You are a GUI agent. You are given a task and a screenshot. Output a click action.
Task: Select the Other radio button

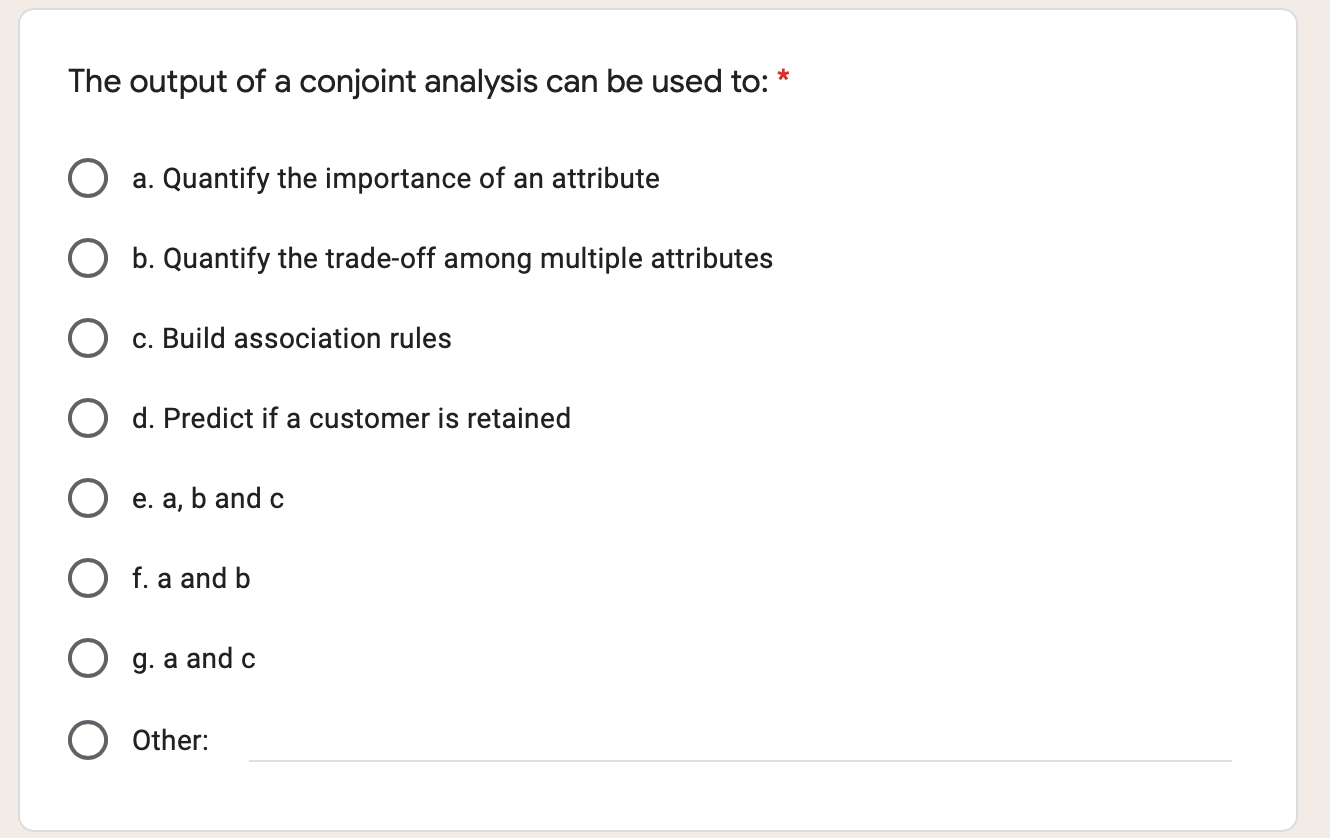(x=88, y=741)
